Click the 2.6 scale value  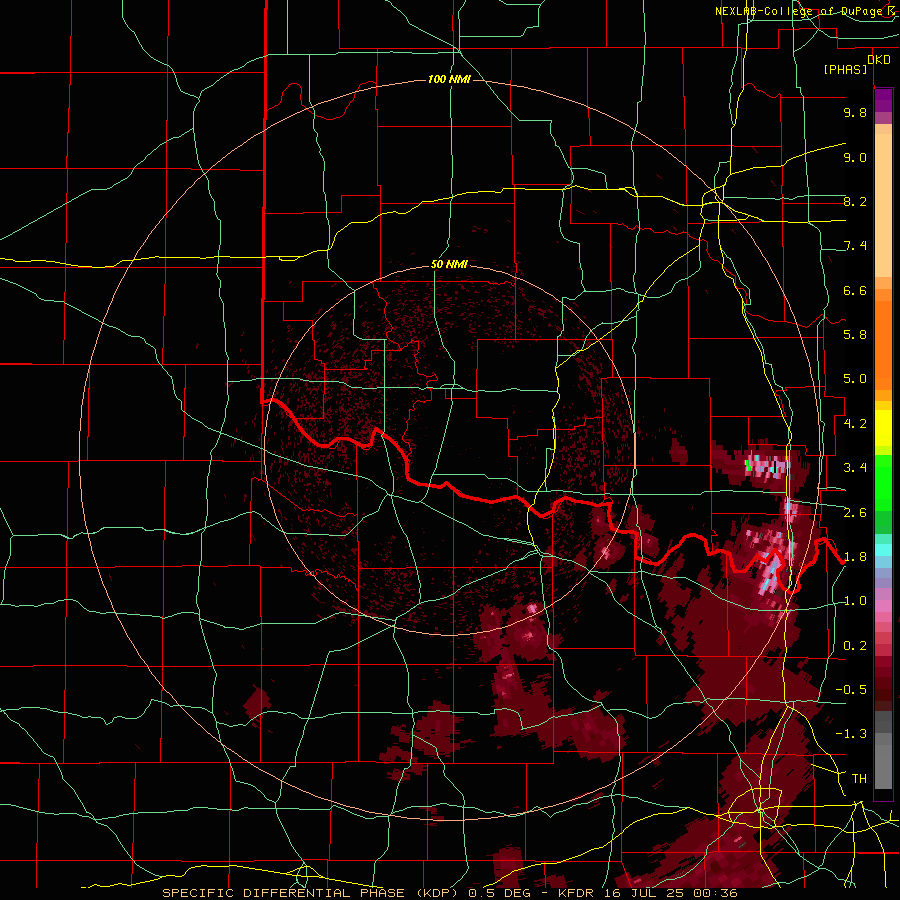pos(855,513)
